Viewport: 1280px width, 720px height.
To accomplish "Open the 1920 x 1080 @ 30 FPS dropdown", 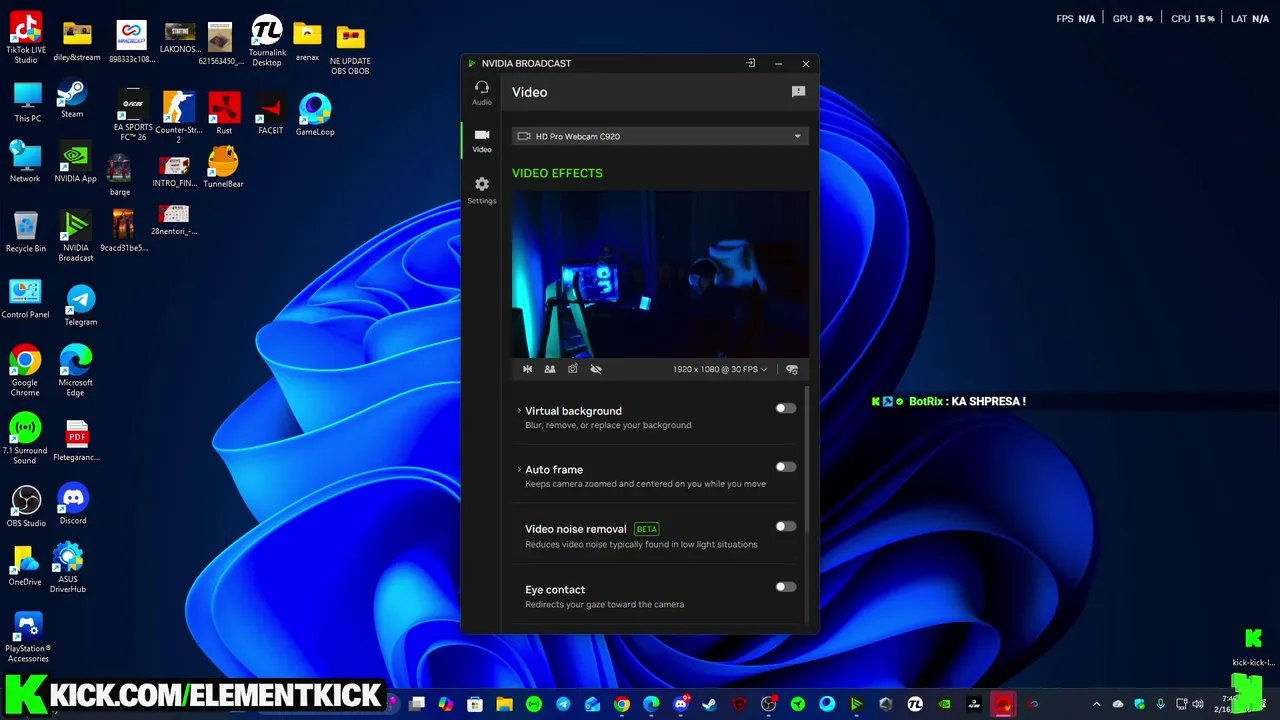I will pyautogui.click(x=720, y=369).
